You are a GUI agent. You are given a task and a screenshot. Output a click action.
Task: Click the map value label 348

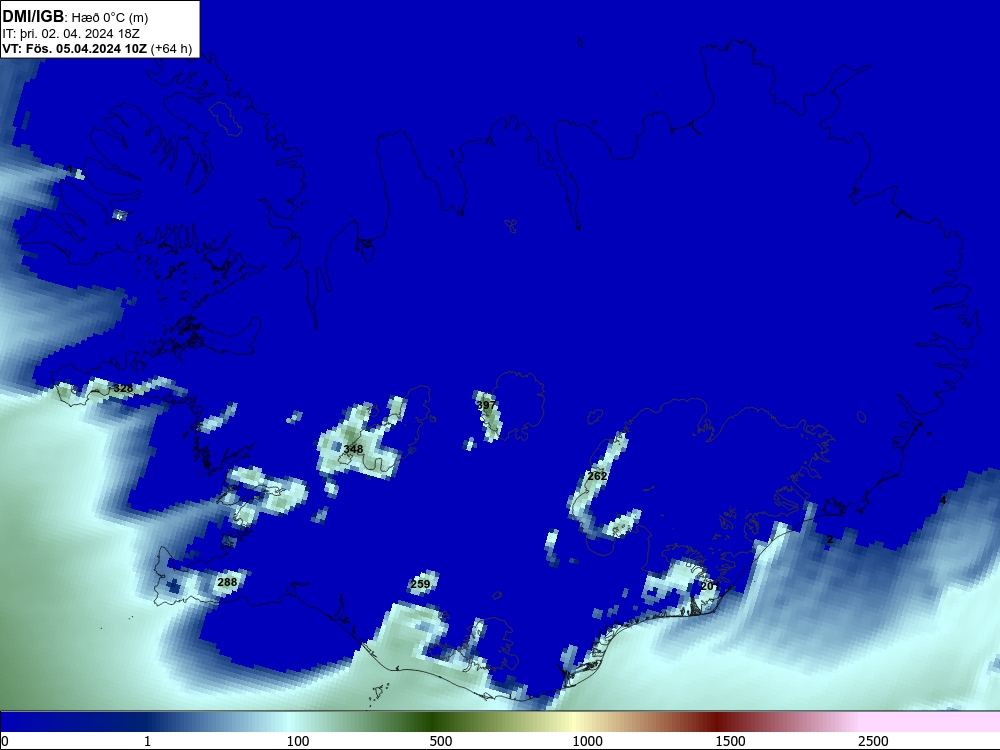tap(353, 449)
